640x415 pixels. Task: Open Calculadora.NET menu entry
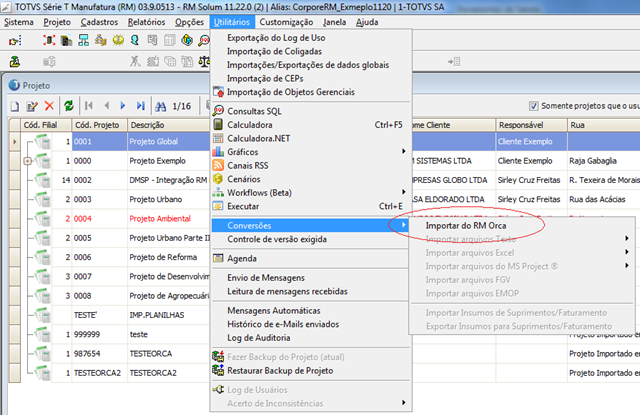tap(259, 138)
